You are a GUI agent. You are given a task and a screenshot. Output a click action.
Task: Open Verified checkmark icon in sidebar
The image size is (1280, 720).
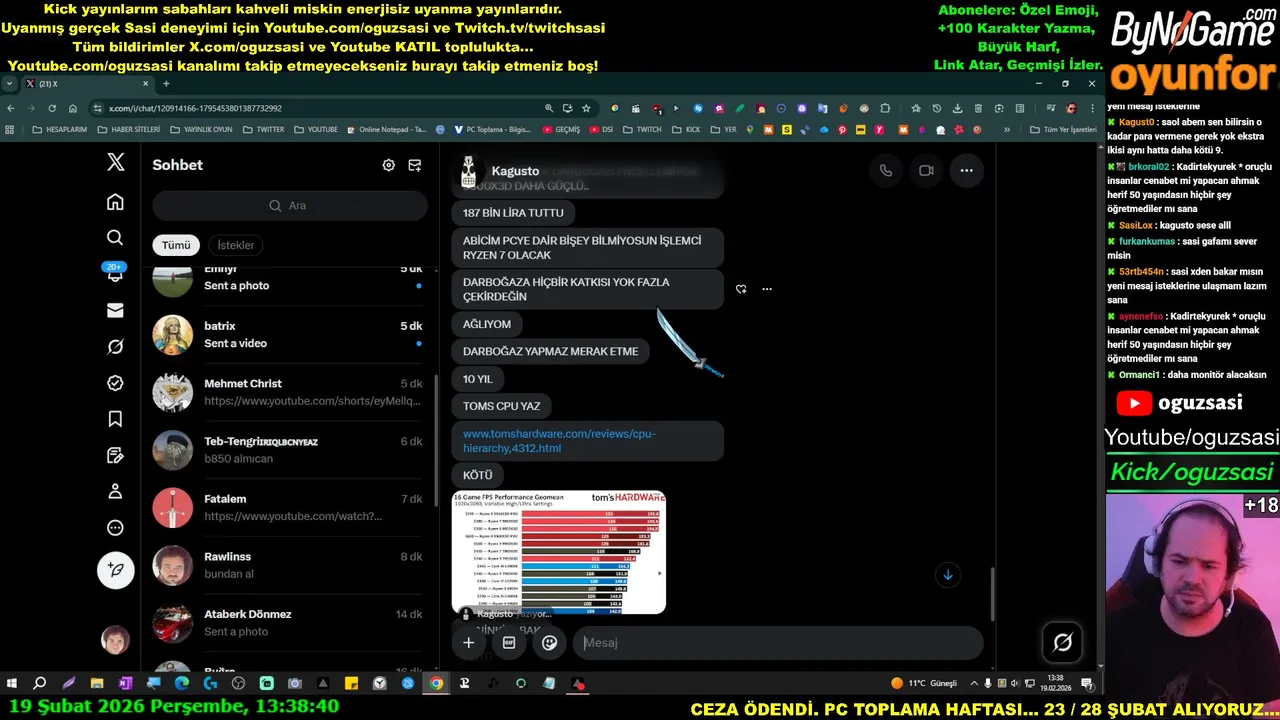point(115,383)
